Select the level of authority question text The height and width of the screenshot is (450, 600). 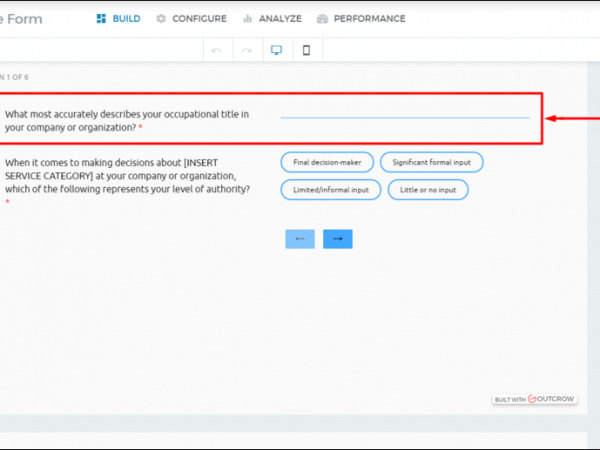pyautogui.click(x=126, y=175)
